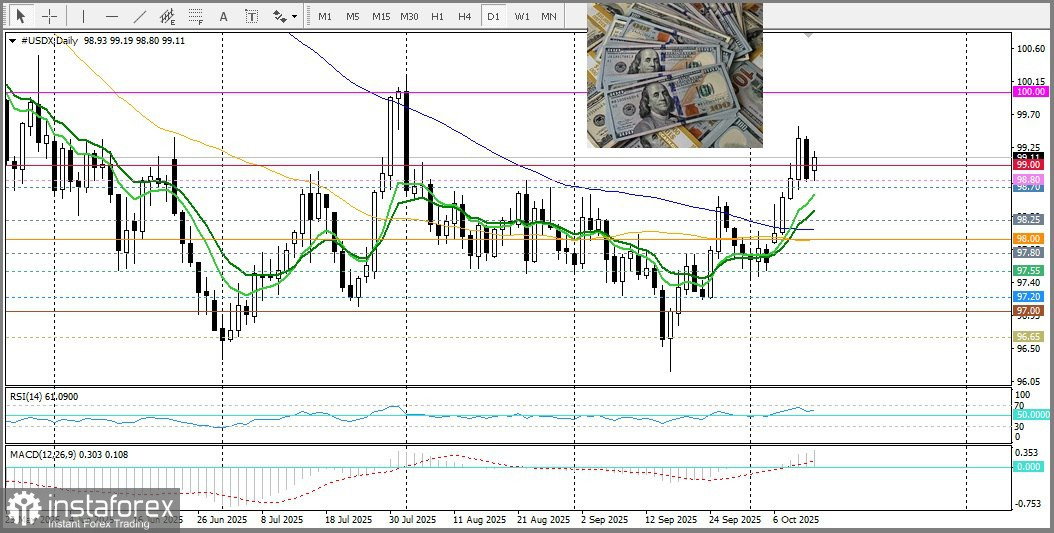Screen dimensions: 1054x533
Task: Choose the text tool (A icon)
Action: click(224, 15)
